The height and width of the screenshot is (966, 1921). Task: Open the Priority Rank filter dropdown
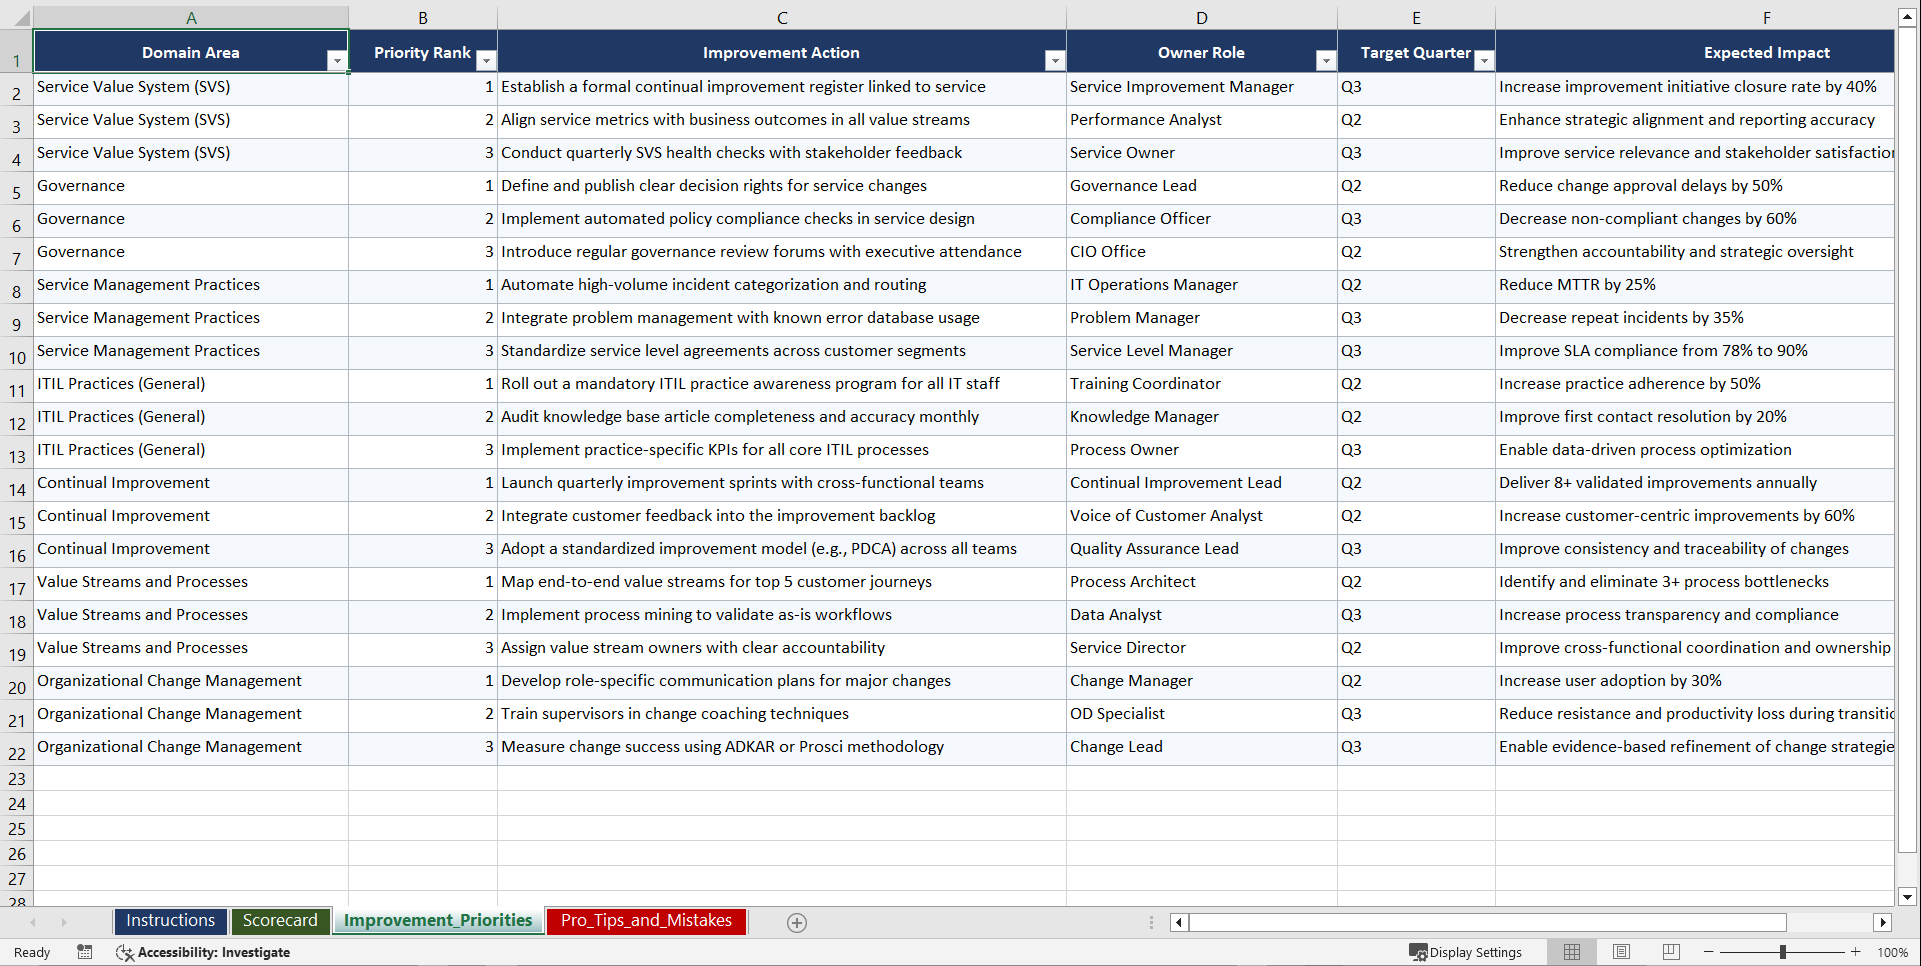(487, 61)
